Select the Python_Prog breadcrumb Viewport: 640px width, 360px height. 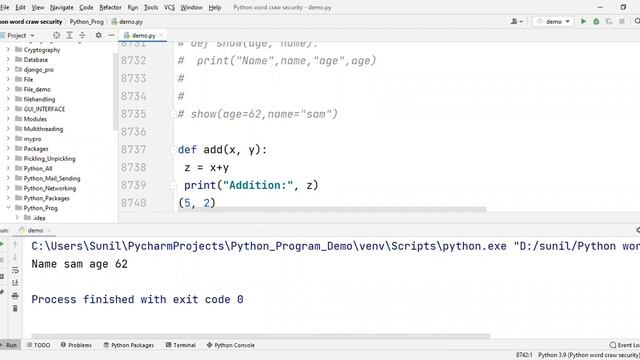[87, 22]
